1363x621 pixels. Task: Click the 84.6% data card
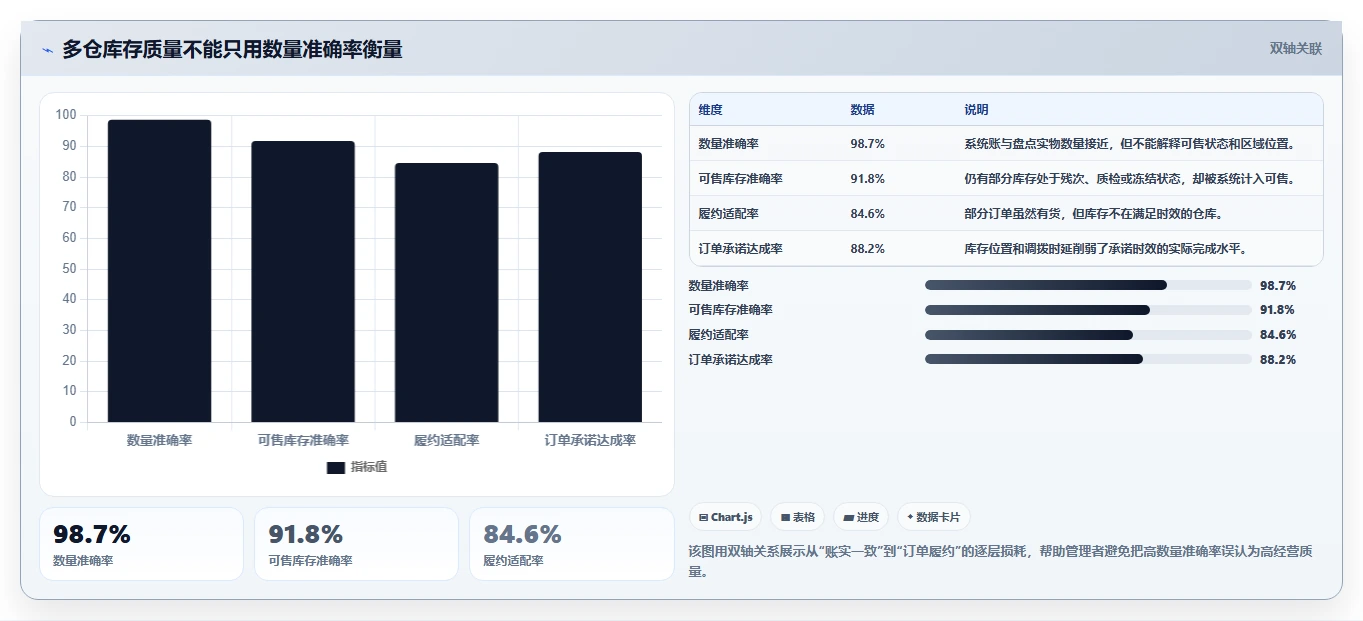[571, 544]
